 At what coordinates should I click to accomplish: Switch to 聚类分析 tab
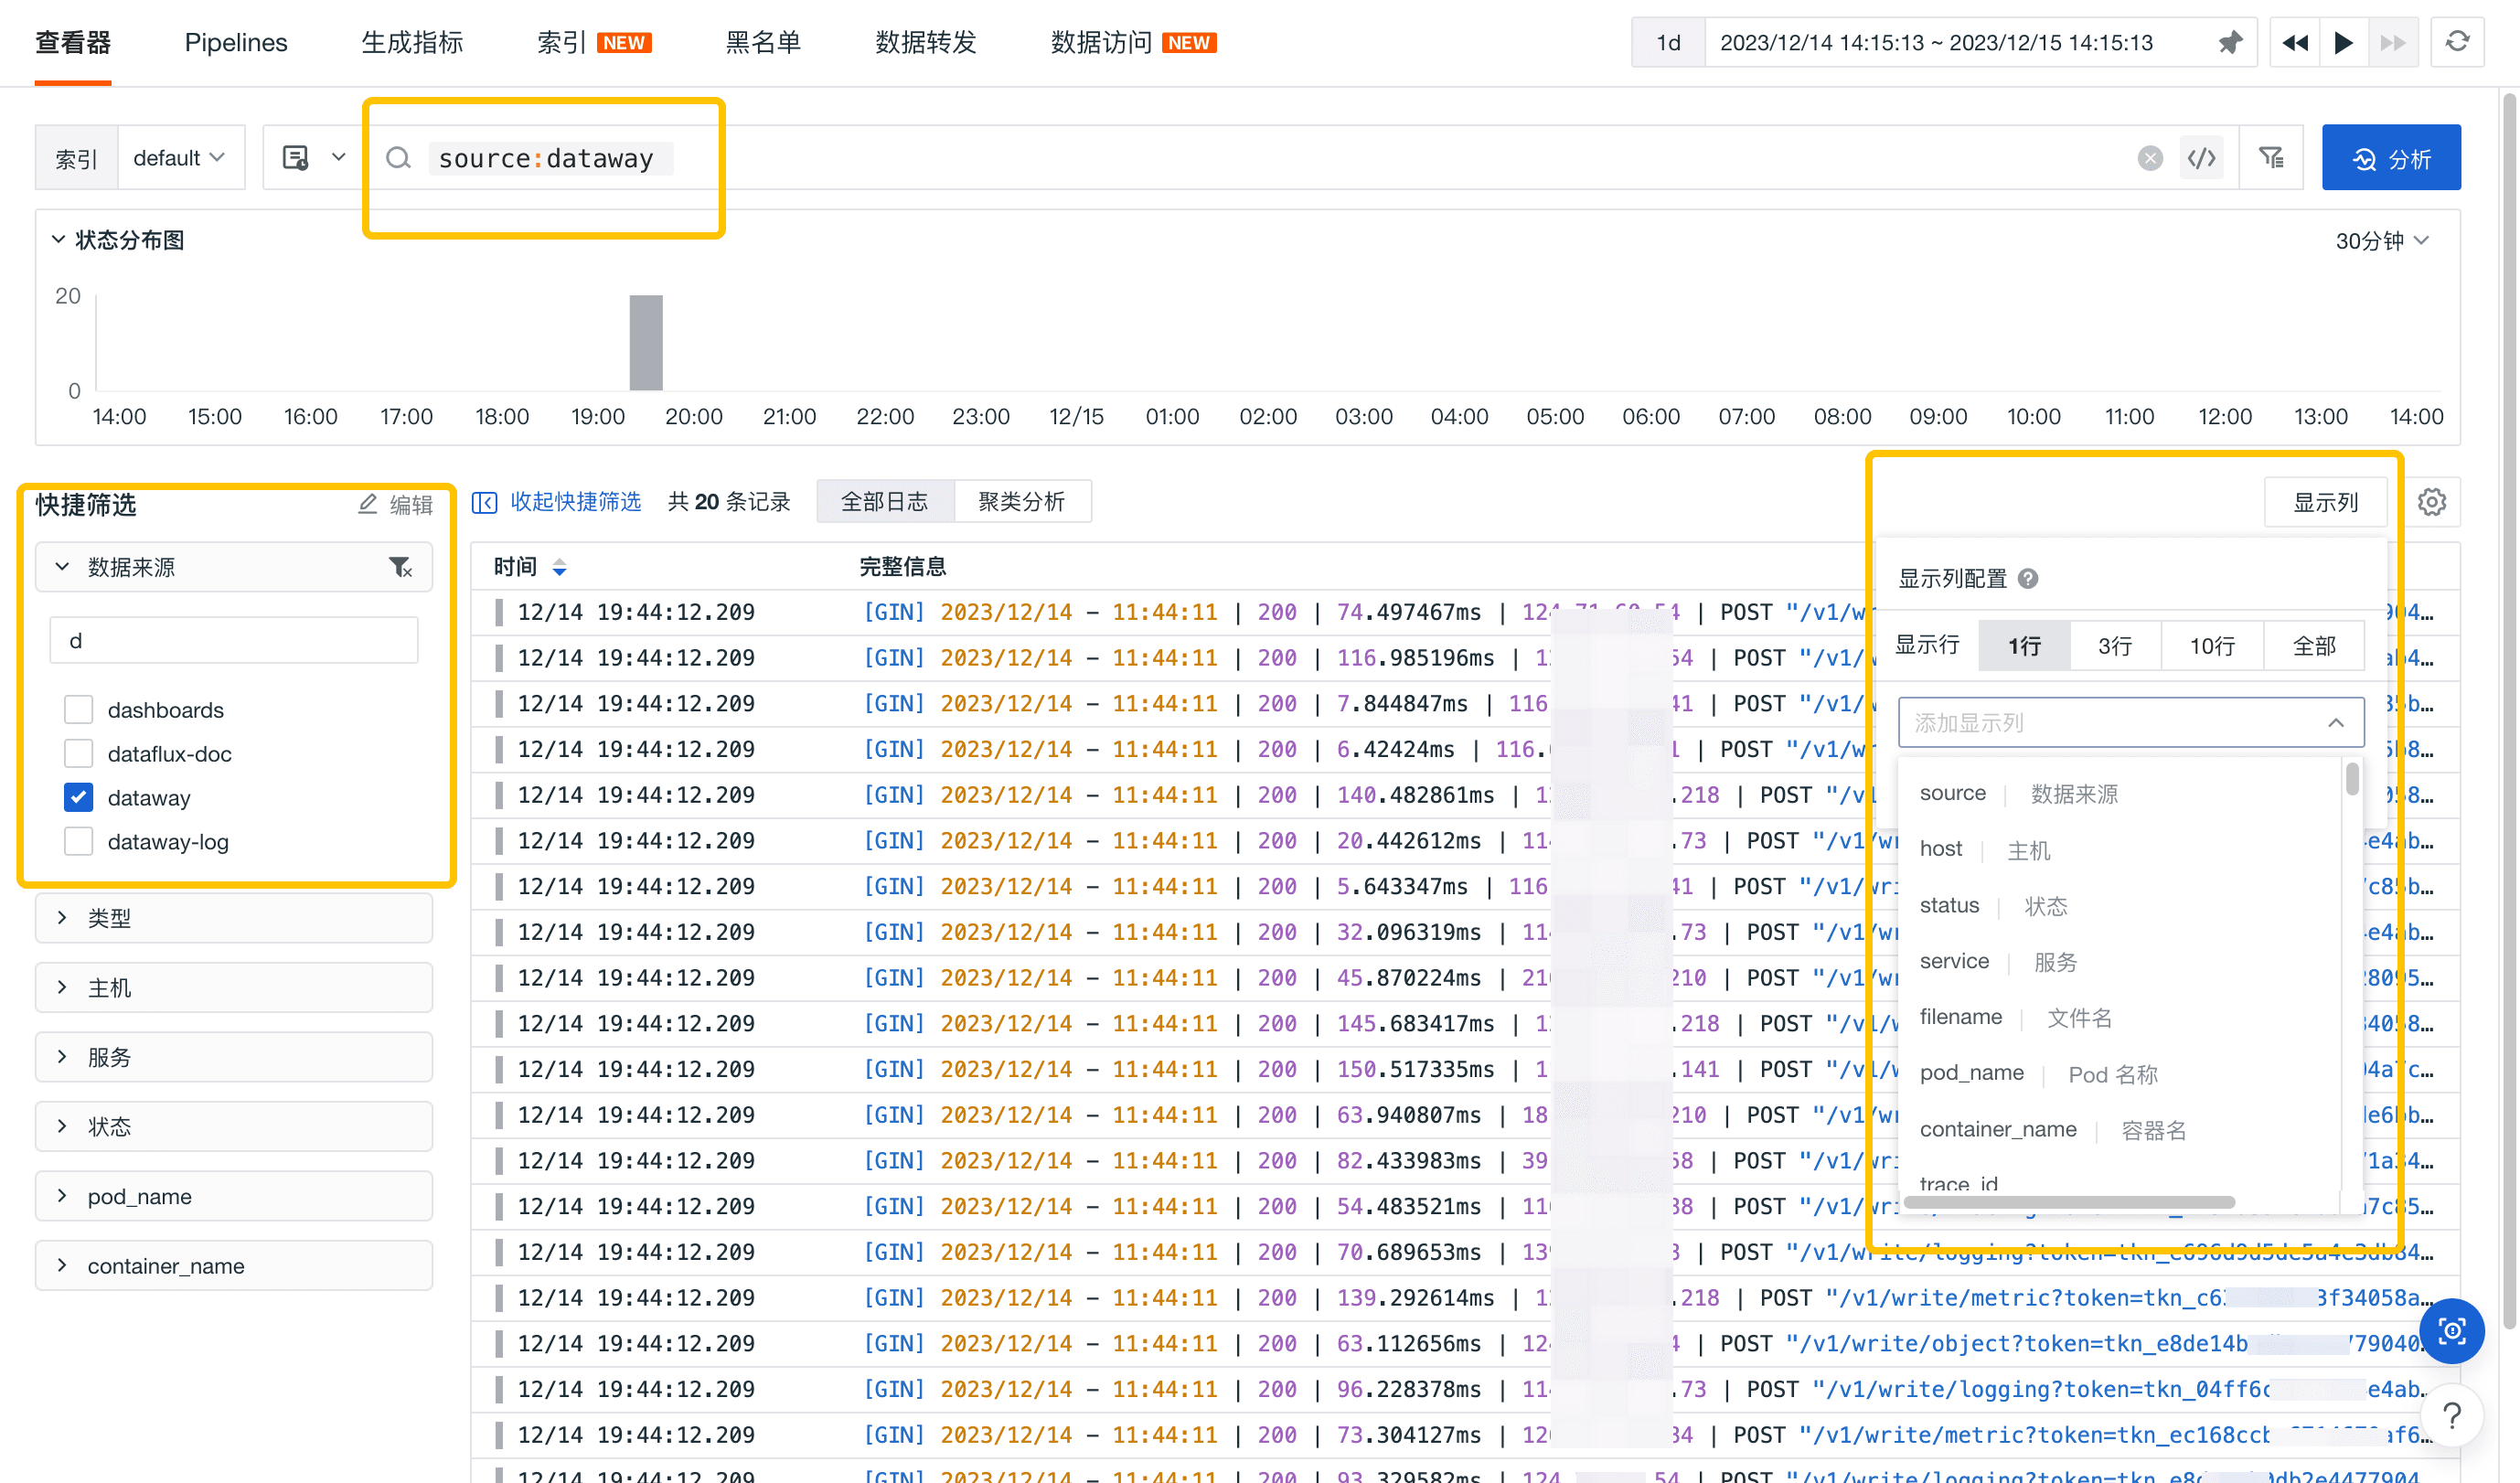(1021, 502)
